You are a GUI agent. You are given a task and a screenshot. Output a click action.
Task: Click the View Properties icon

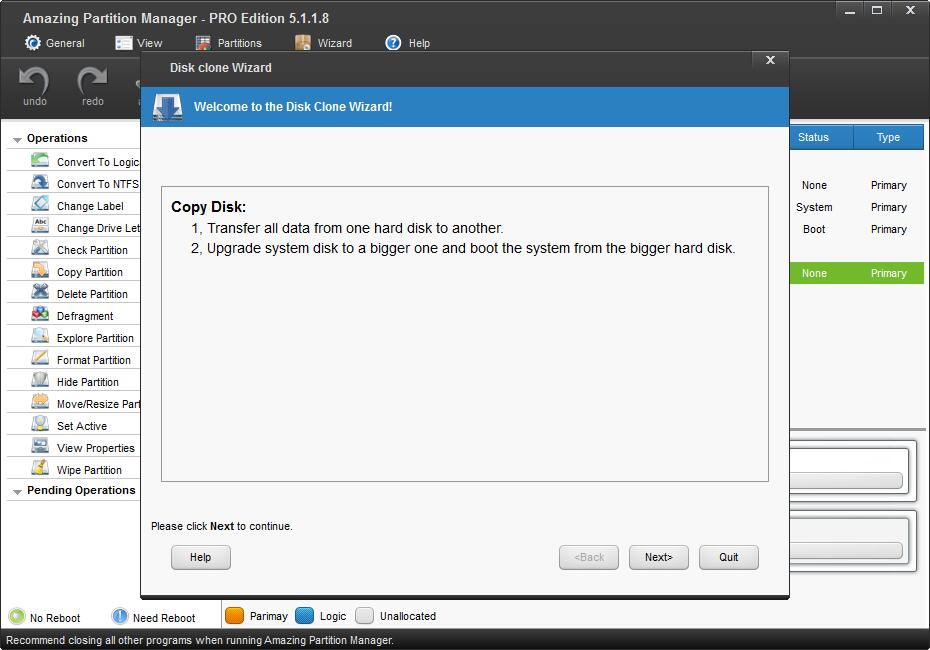(40, 445)
